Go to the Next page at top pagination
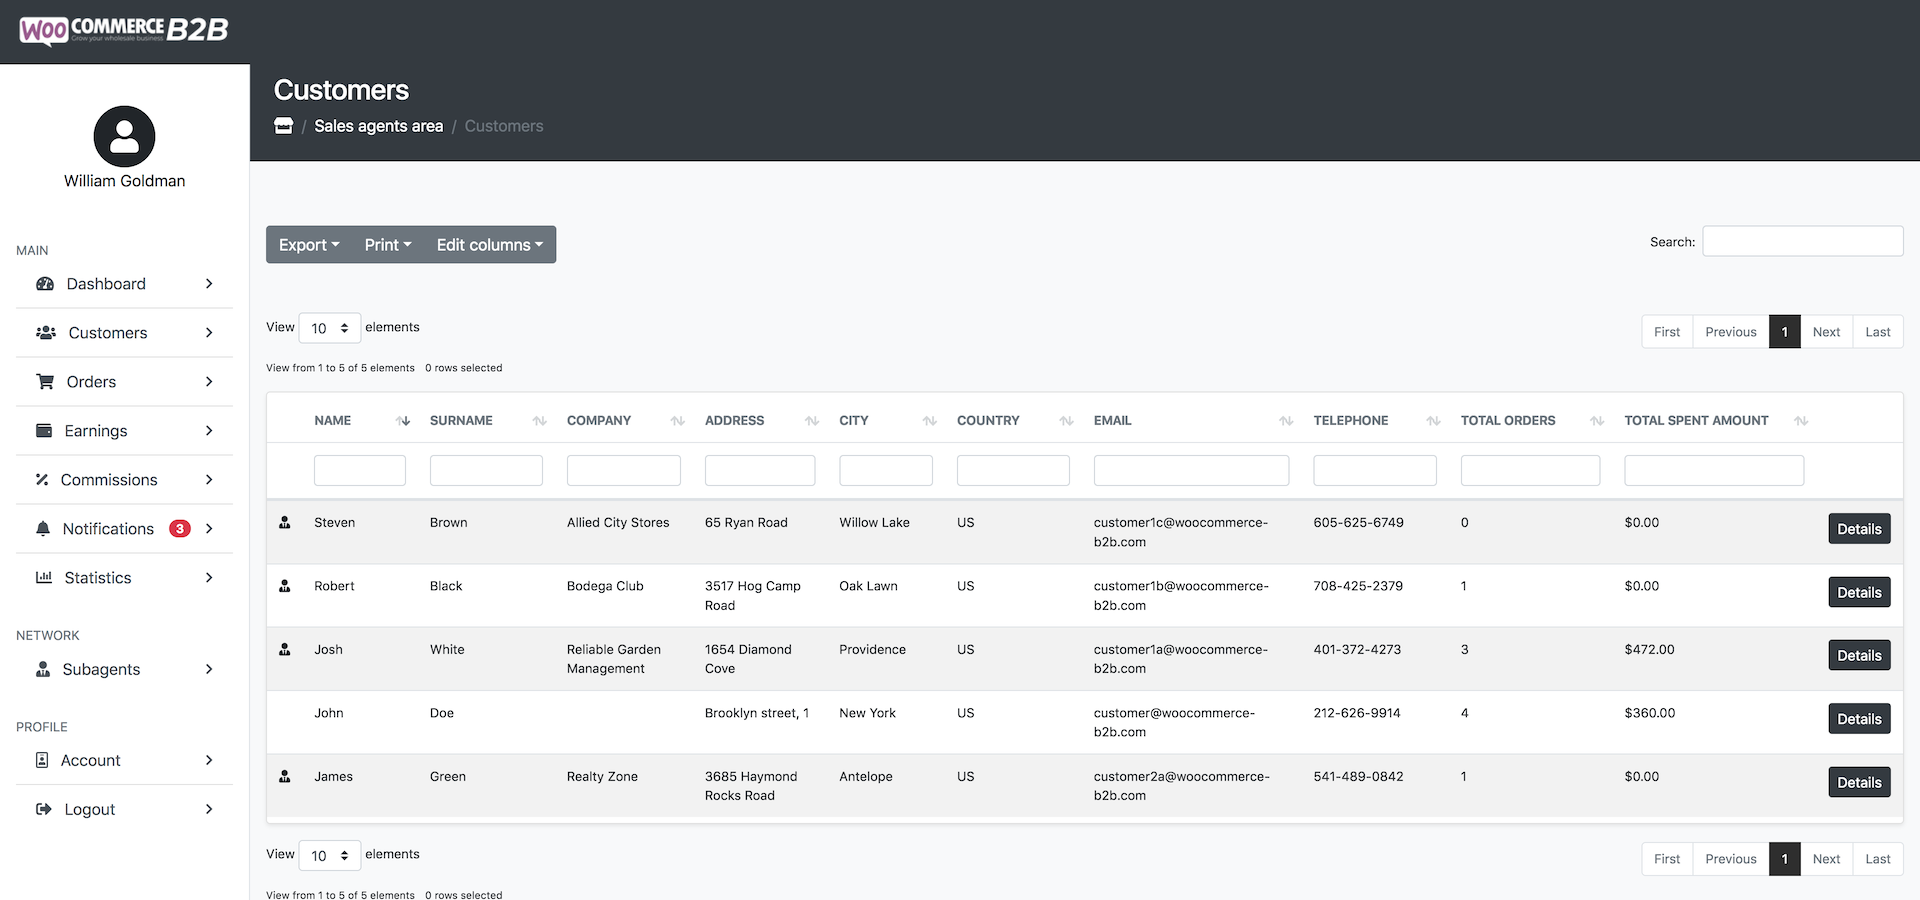 (1825, 332)
